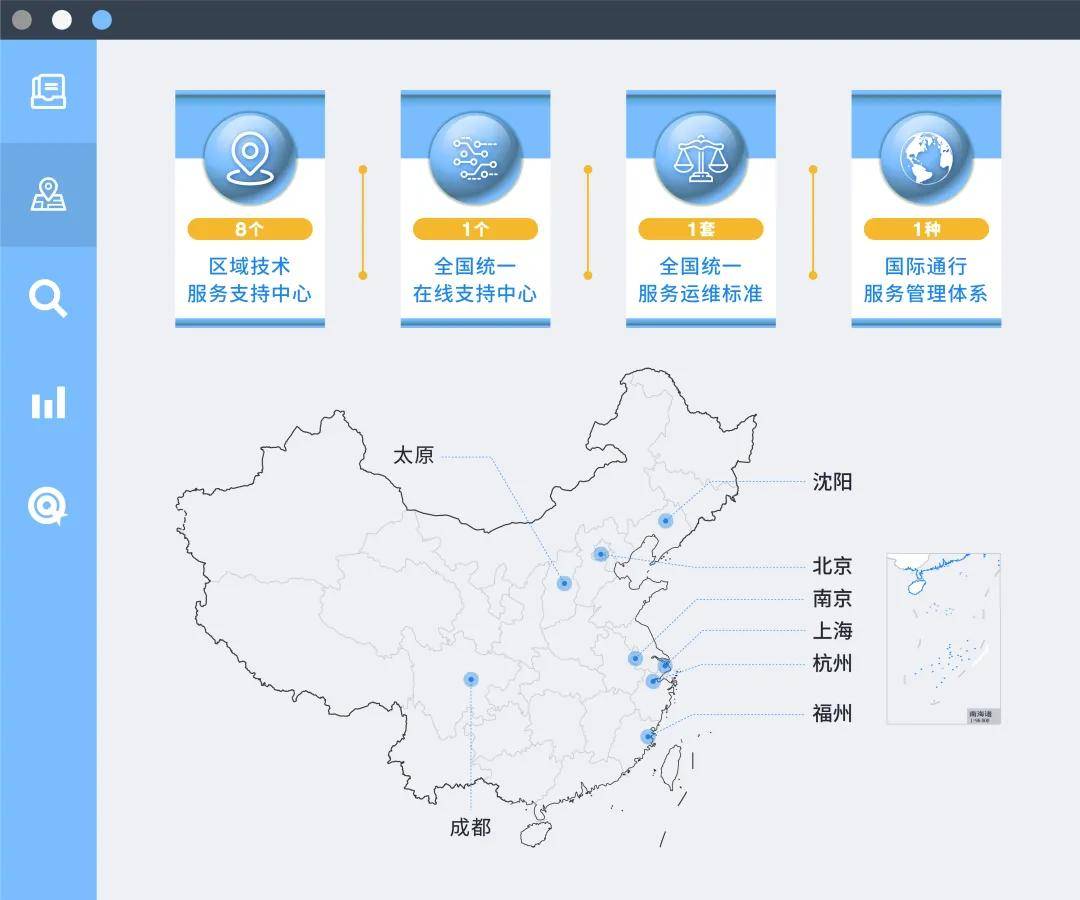Click the location pin sphere icon
Screen dimensions: 1080x900
[x=250, y=158]
